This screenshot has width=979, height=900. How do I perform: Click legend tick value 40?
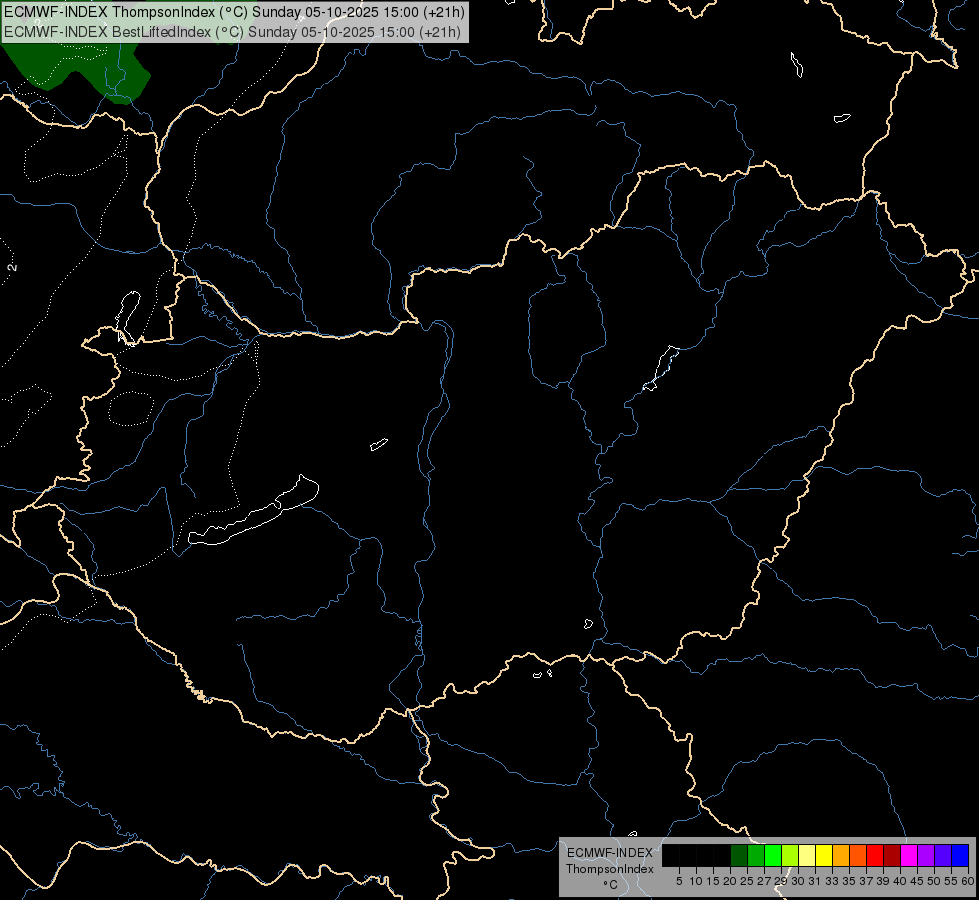tap(900, 881)
